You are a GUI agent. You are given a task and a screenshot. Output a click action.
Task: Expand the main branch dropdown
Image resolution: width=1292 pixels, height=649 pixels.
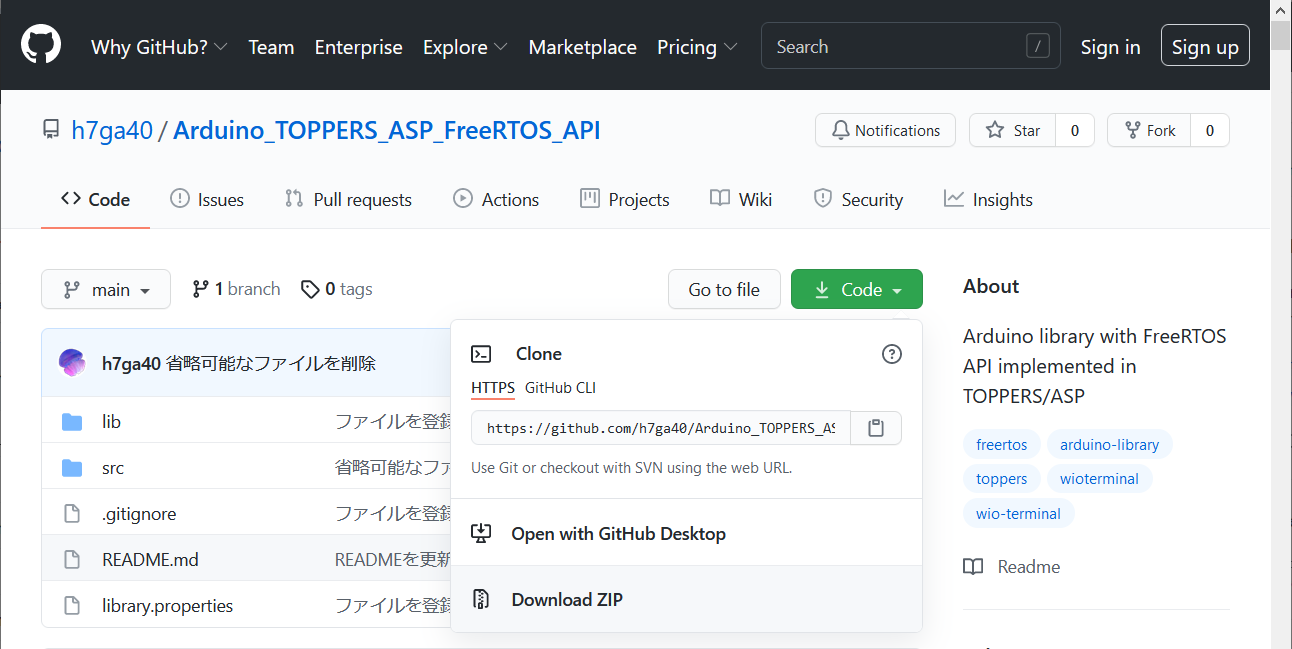coord(106,289)
